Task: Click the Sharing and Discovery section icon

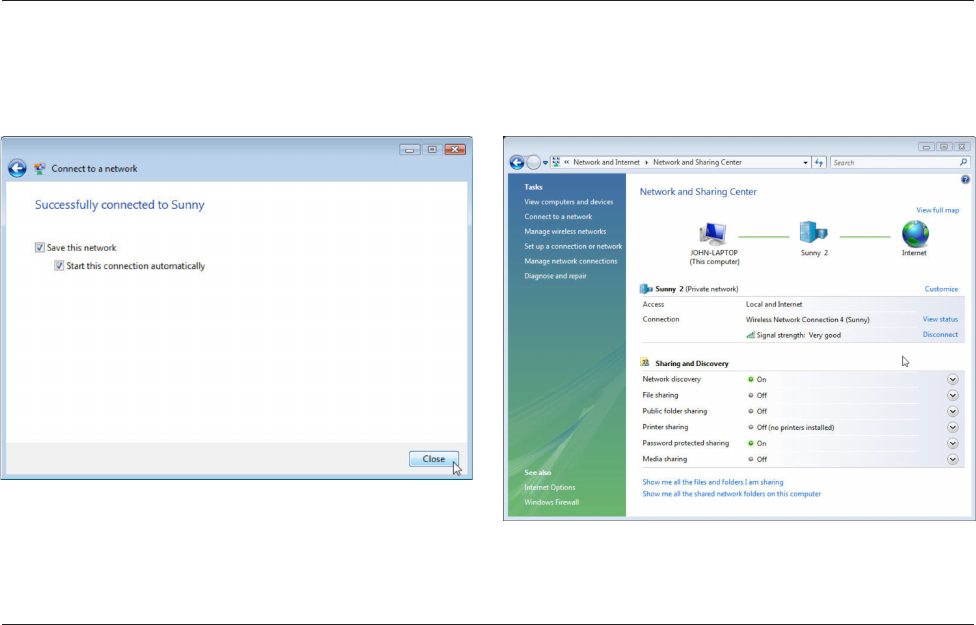Action: [645, 362]
